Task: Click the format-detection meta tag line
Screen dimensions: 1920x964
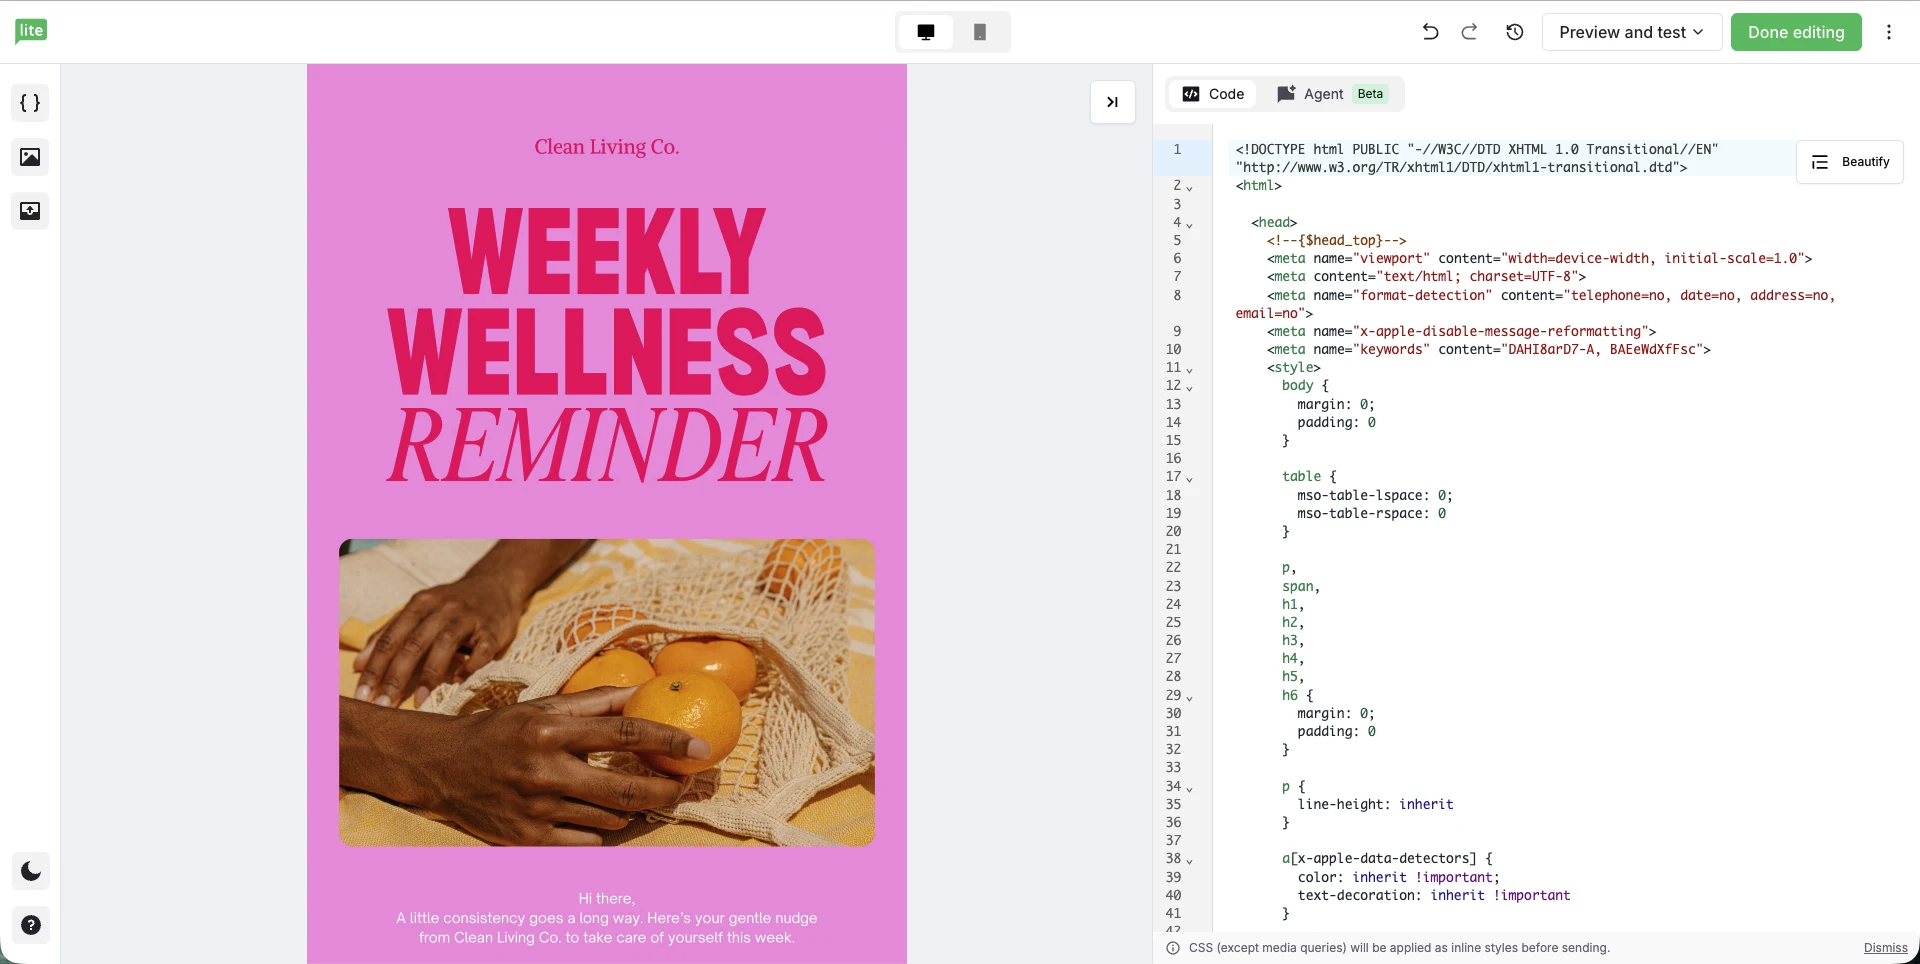Action: [1536, 304]
